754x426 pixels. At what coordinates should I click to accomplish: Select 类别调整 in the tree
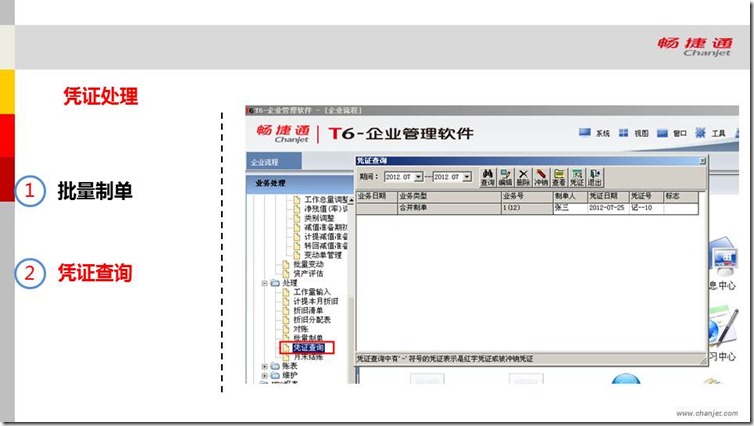[319, 218]
